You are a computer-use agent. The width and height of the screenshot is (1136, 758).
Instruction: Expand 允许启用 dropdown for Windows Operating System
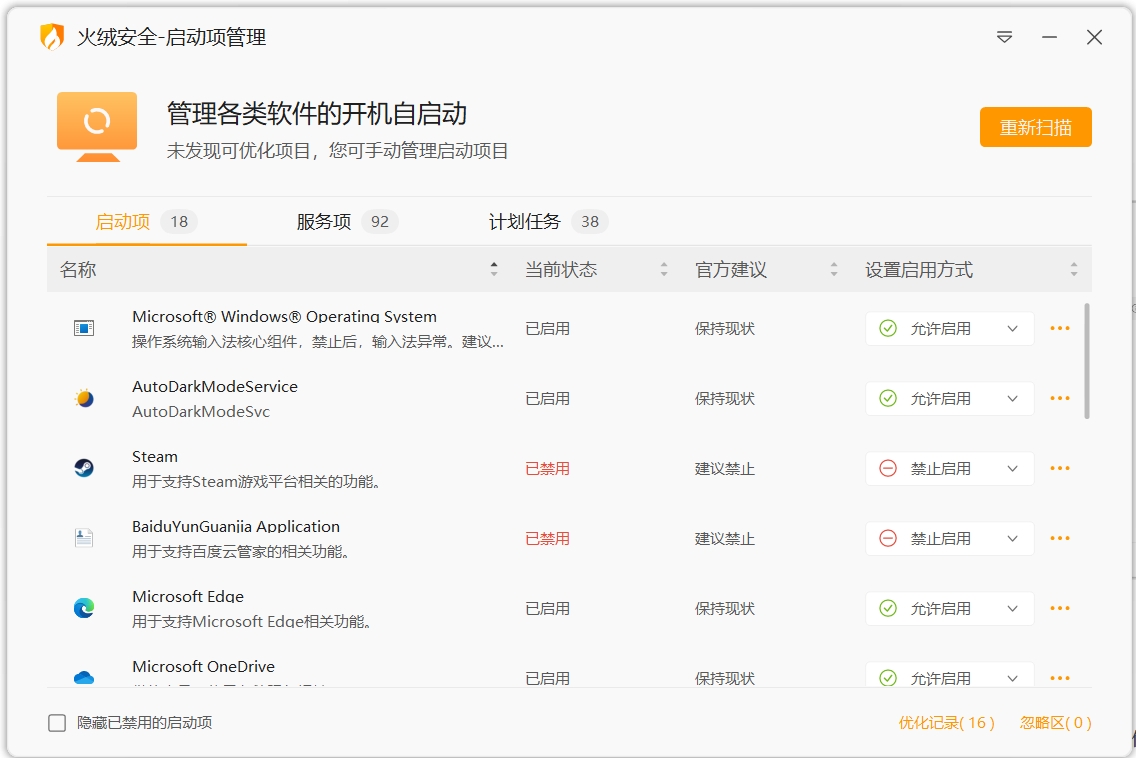(950, 328)
